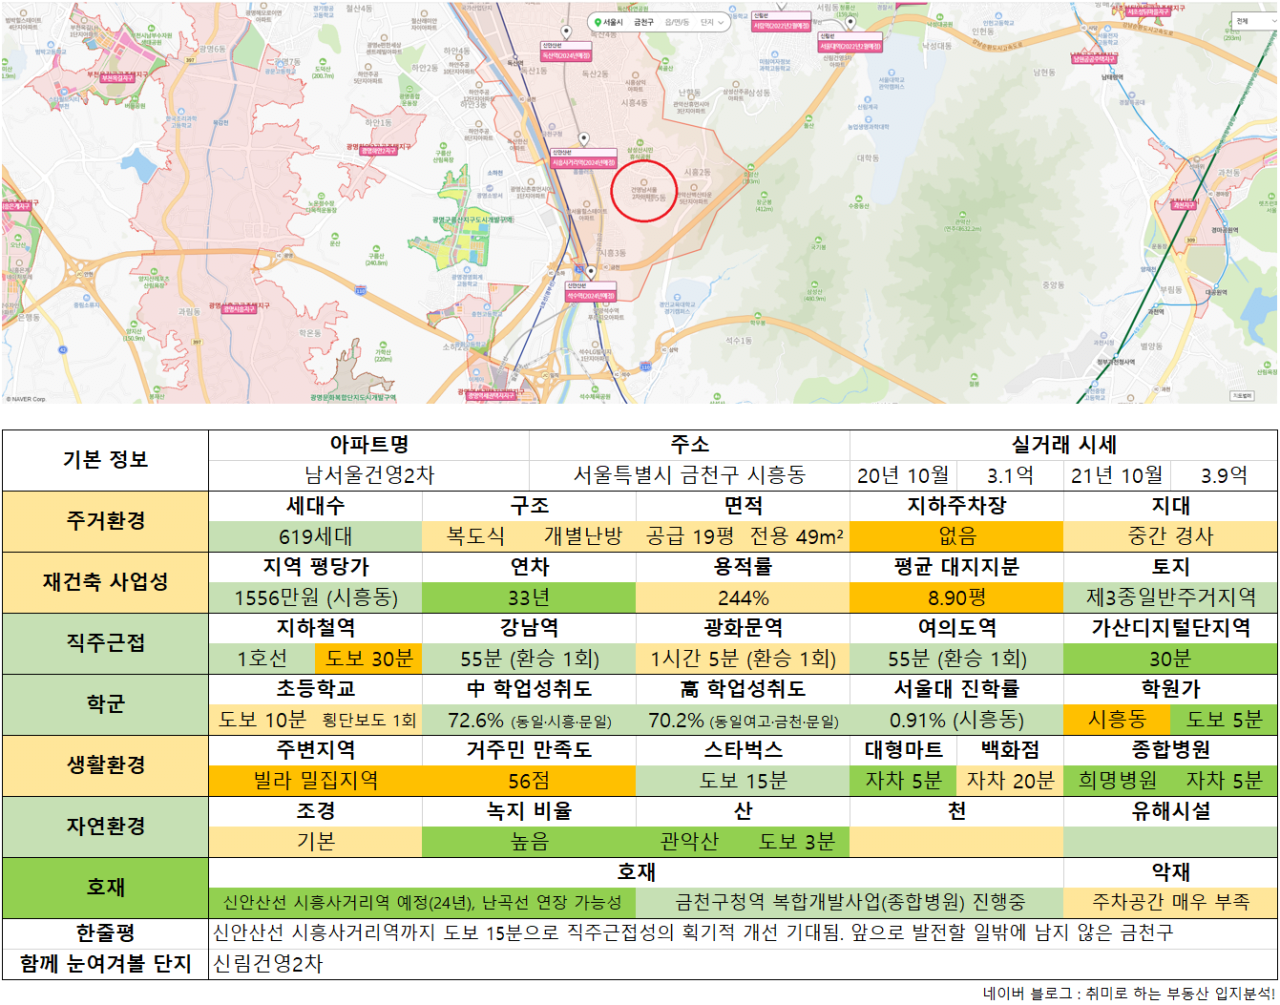Open the 단지 dropdown in the location bar
1280x1005 pixels.
click(713, 22)
